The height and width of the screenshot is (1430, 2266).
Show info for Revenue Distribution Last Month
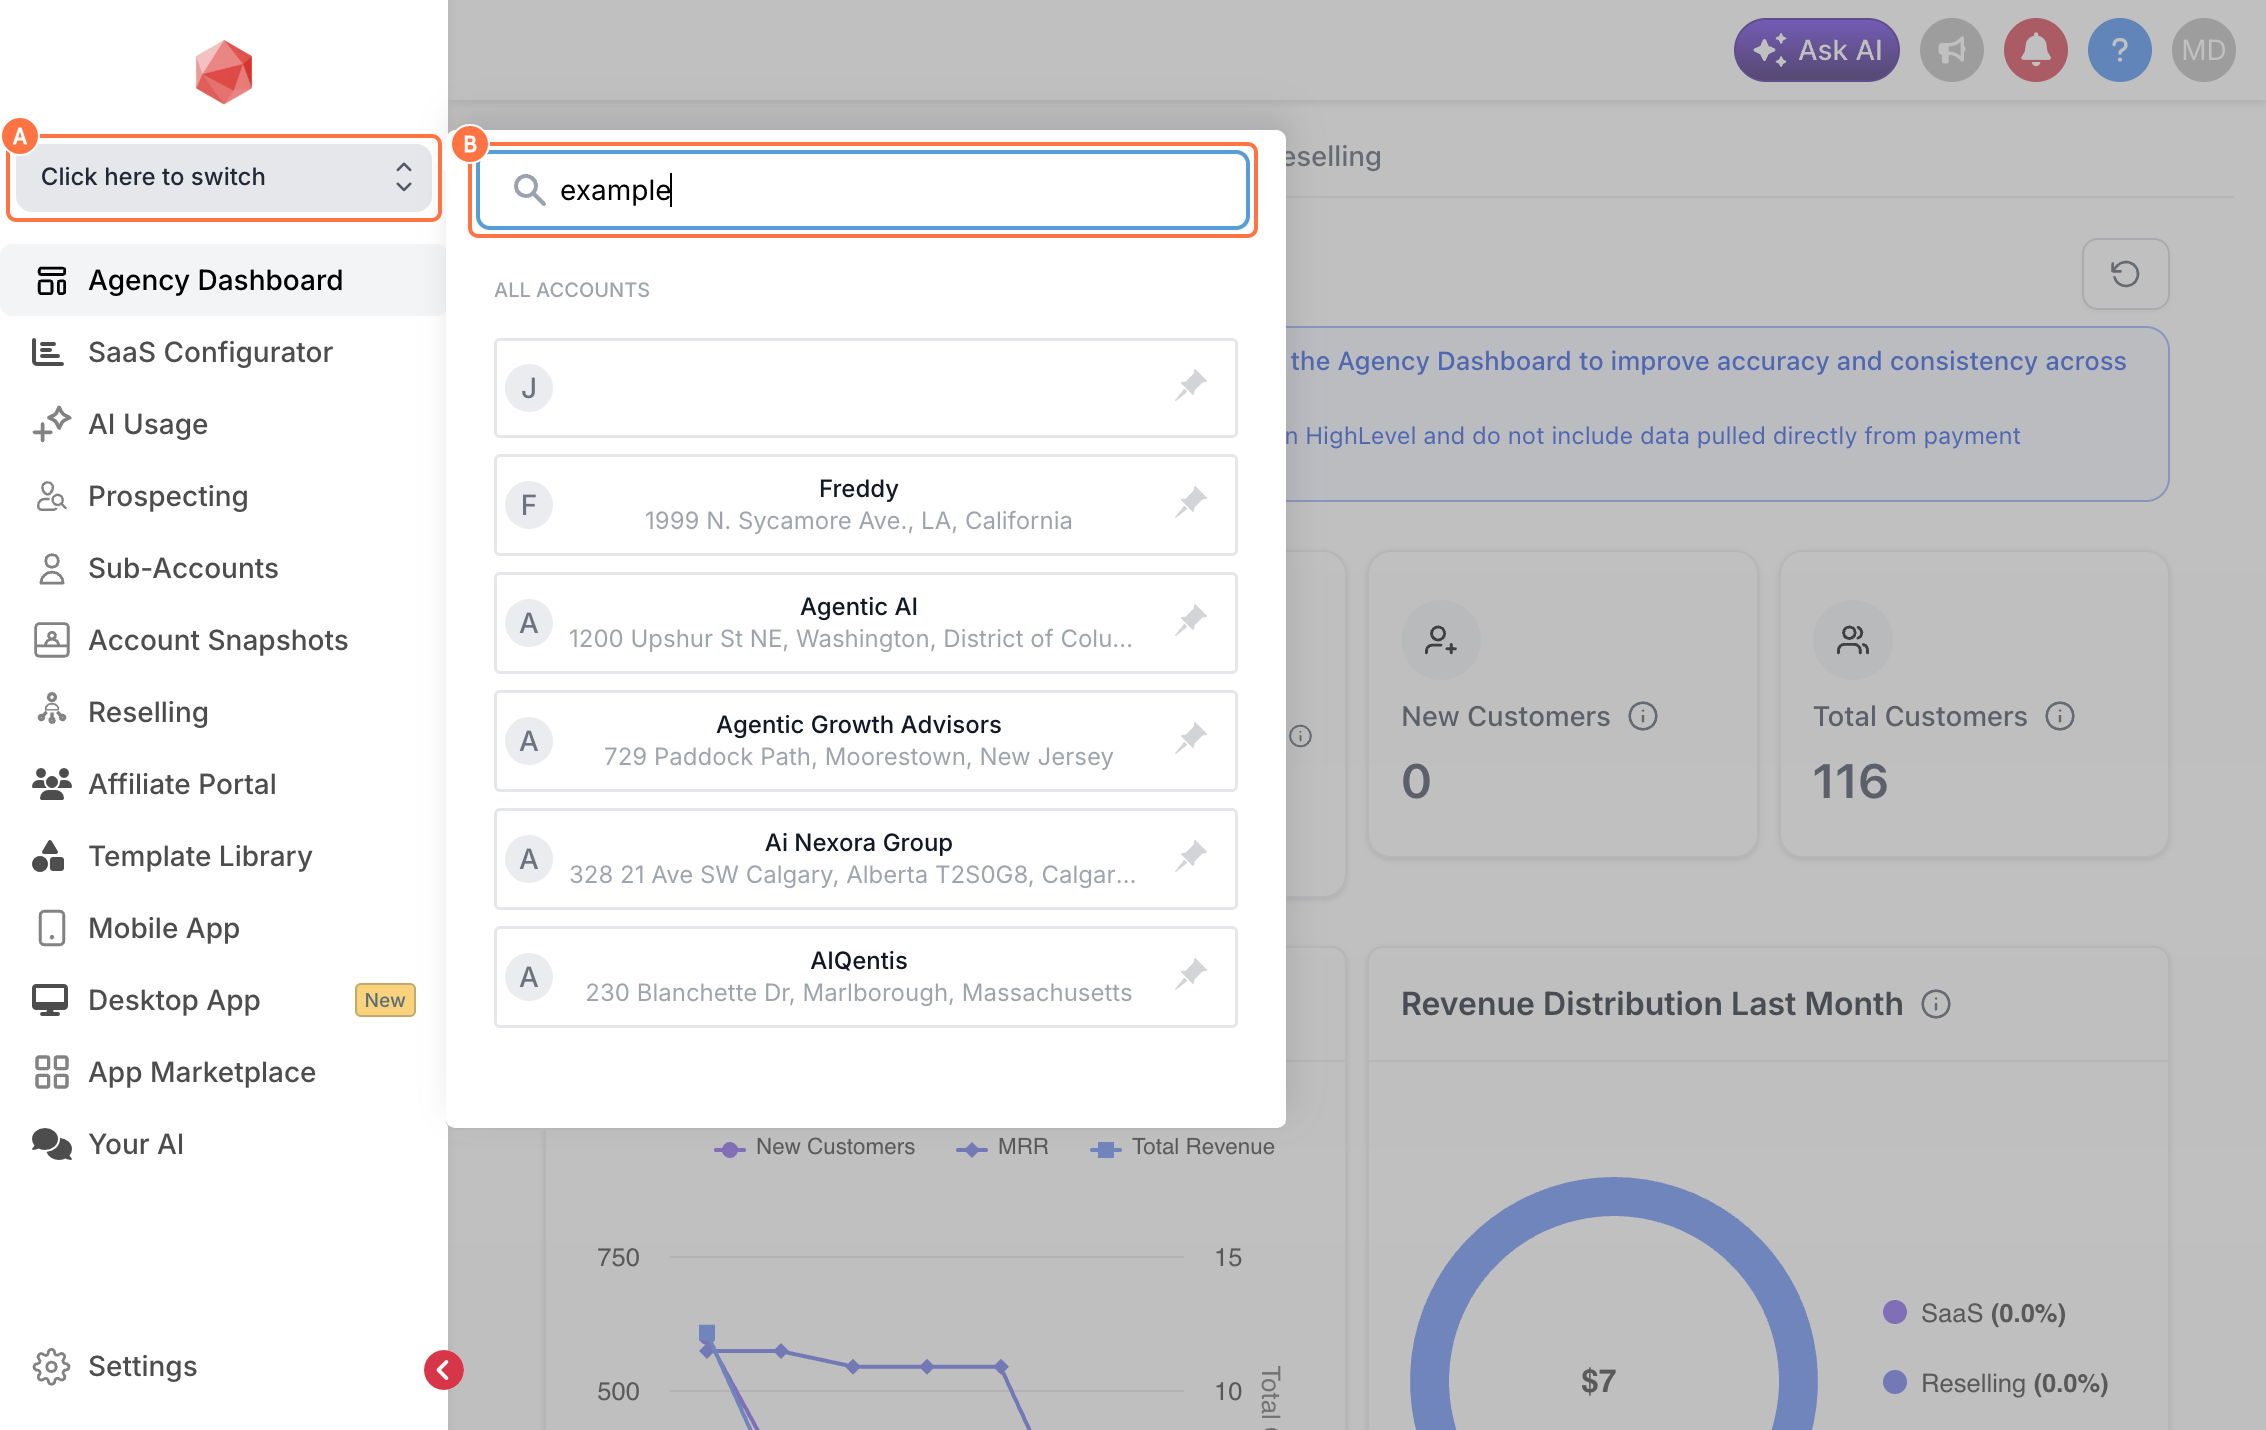(1936, 1004)
